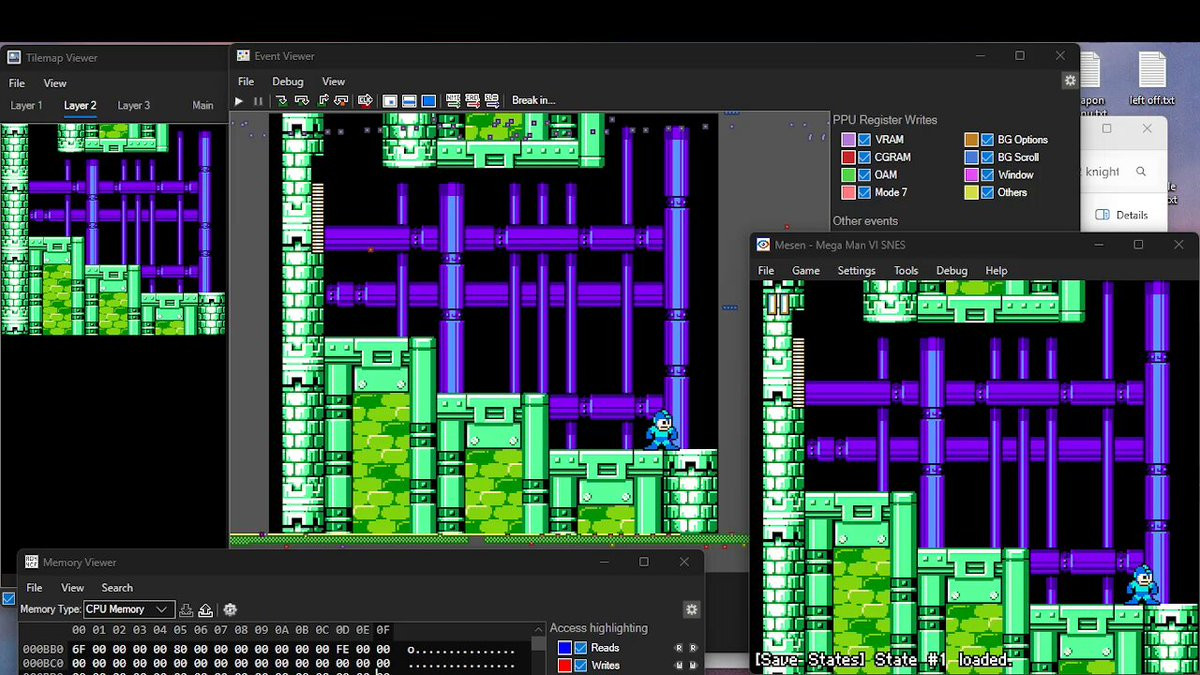Click the Writes red highlight swatch

(x=565, y=665)
